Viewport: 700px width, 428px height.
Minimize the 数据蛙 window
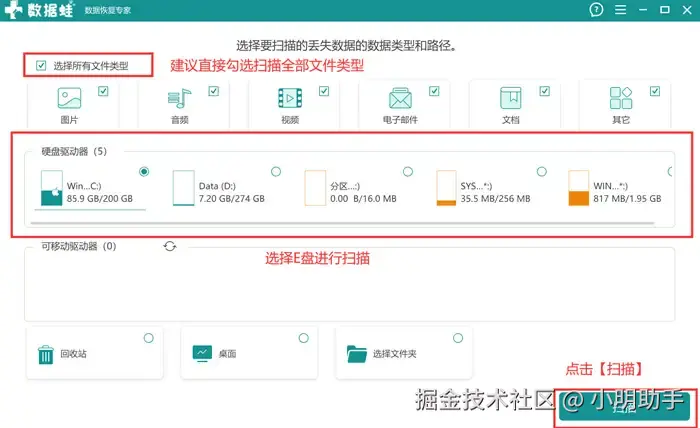tap(643, 9)
